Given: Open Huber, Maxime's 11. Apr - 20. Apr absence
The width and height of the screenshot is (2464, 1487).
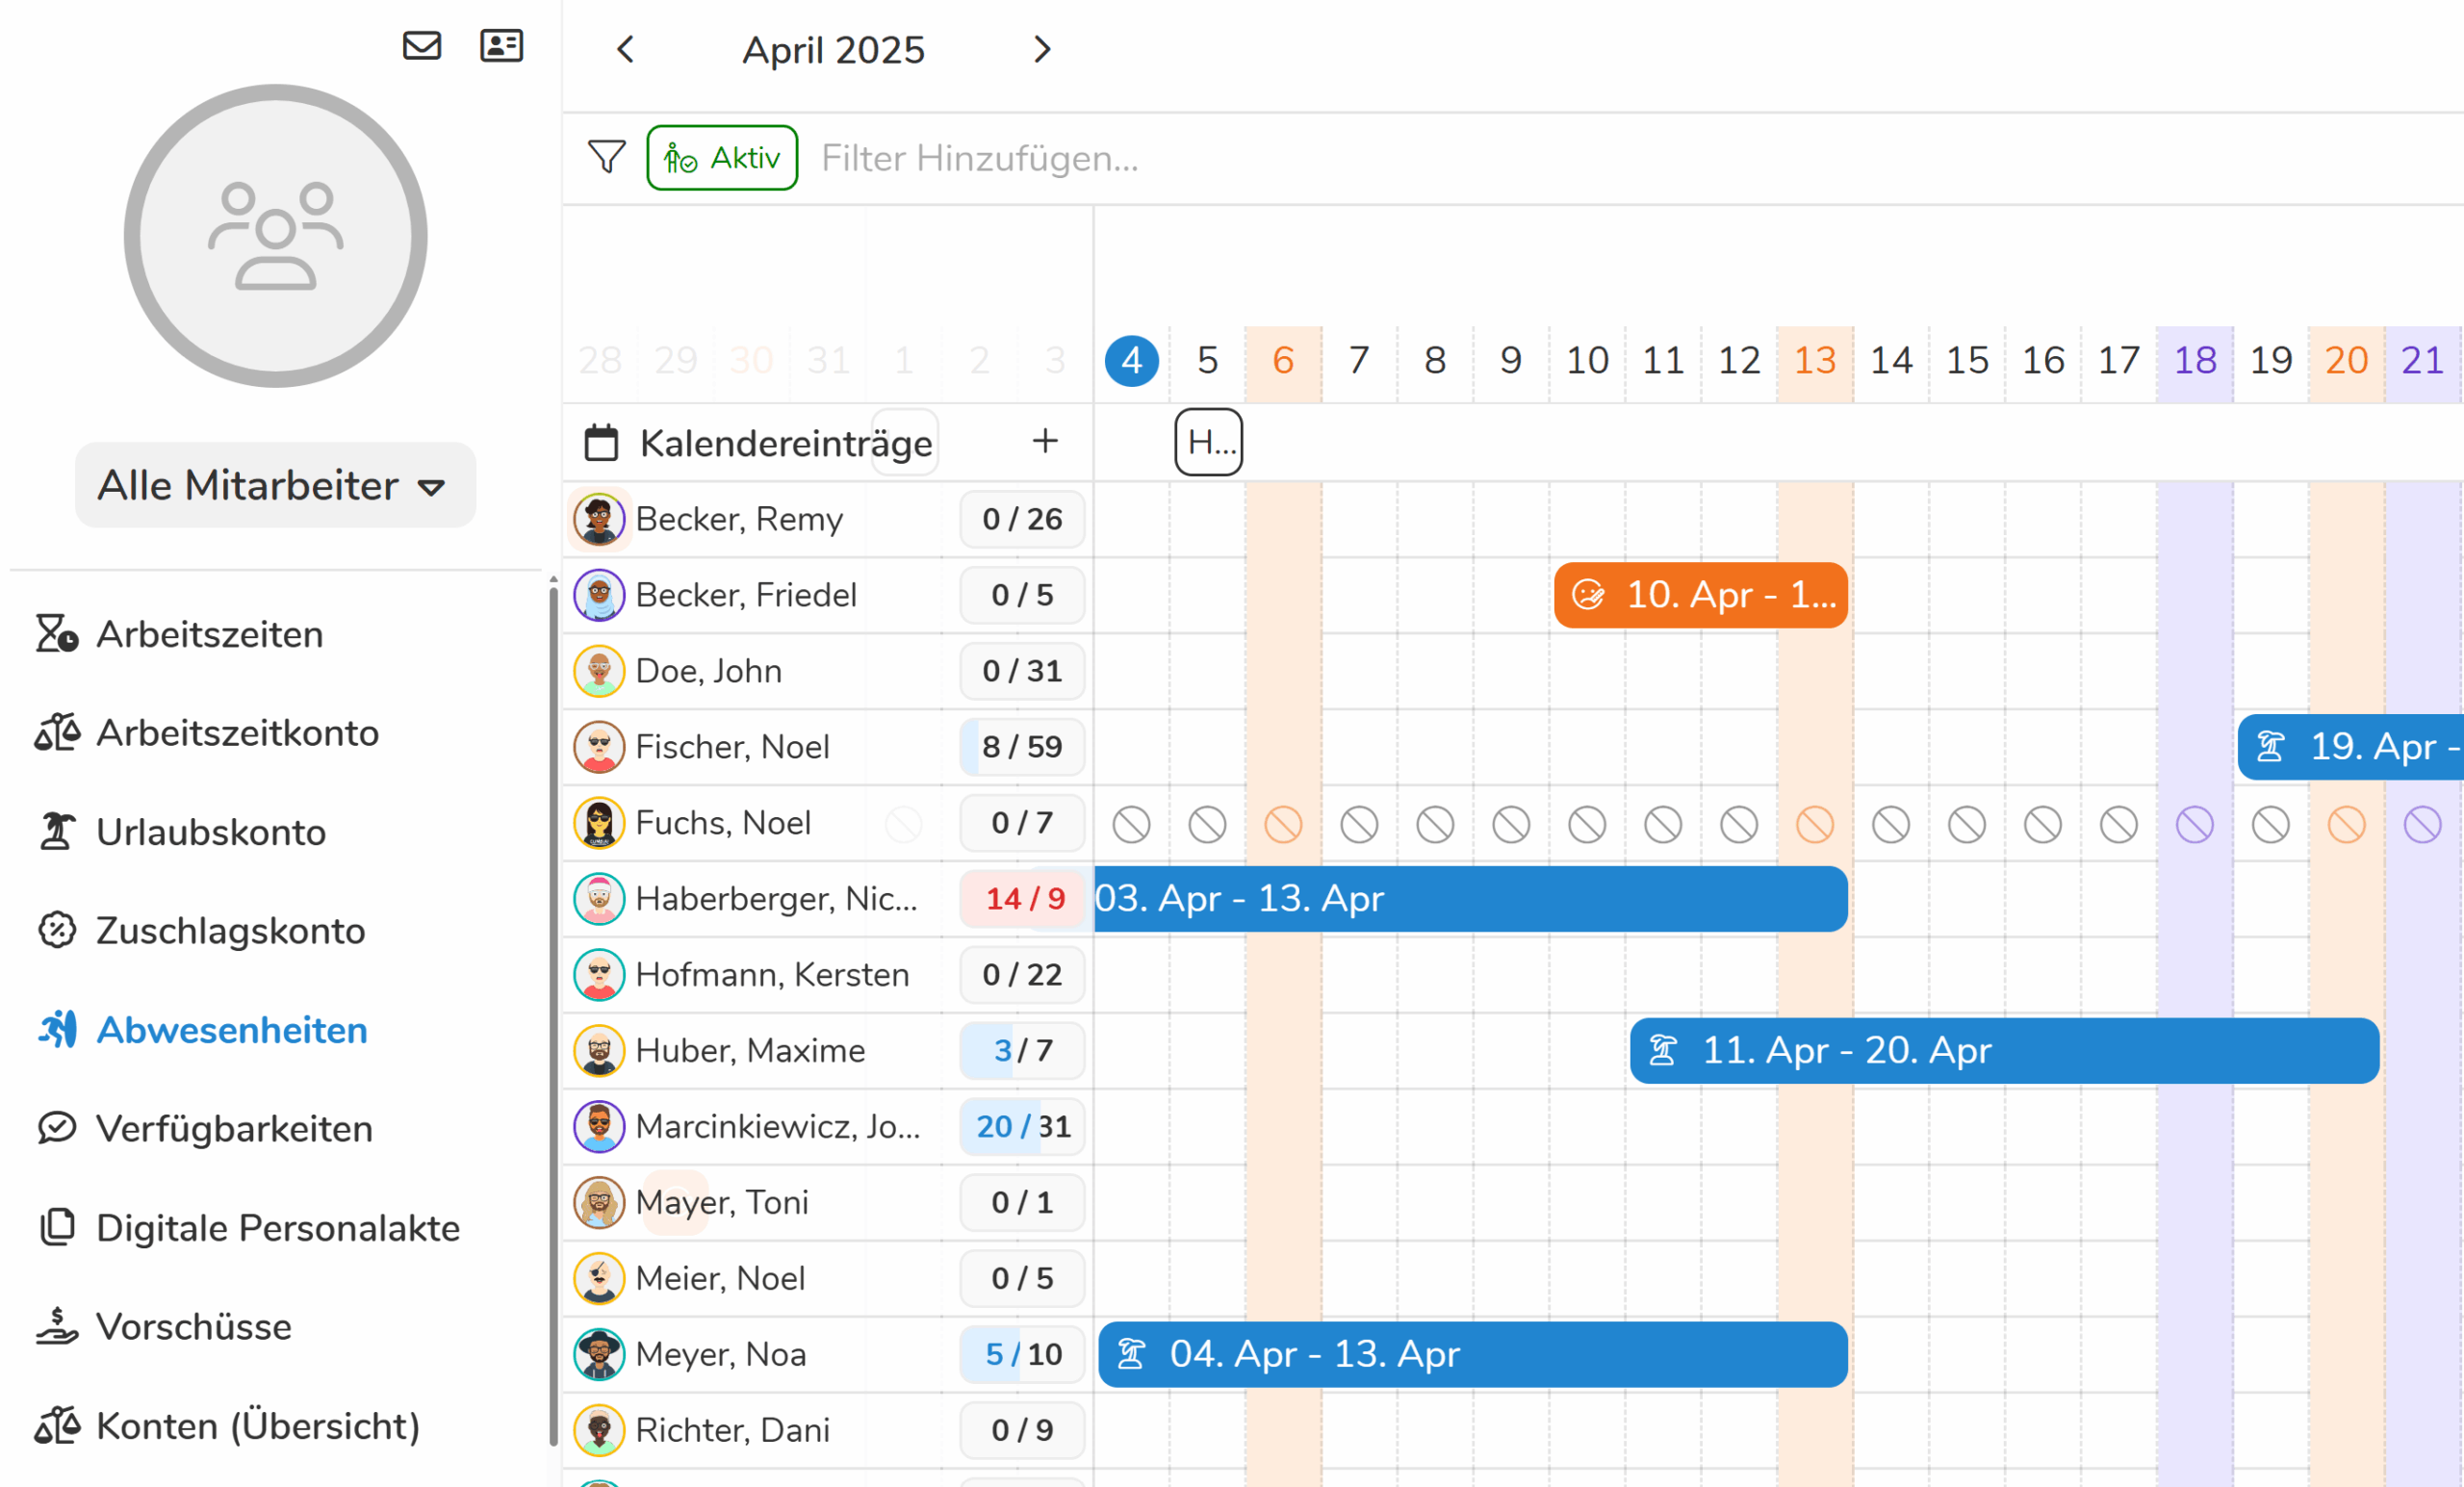Looking at the screenshot, I should click(2004, 1051).
